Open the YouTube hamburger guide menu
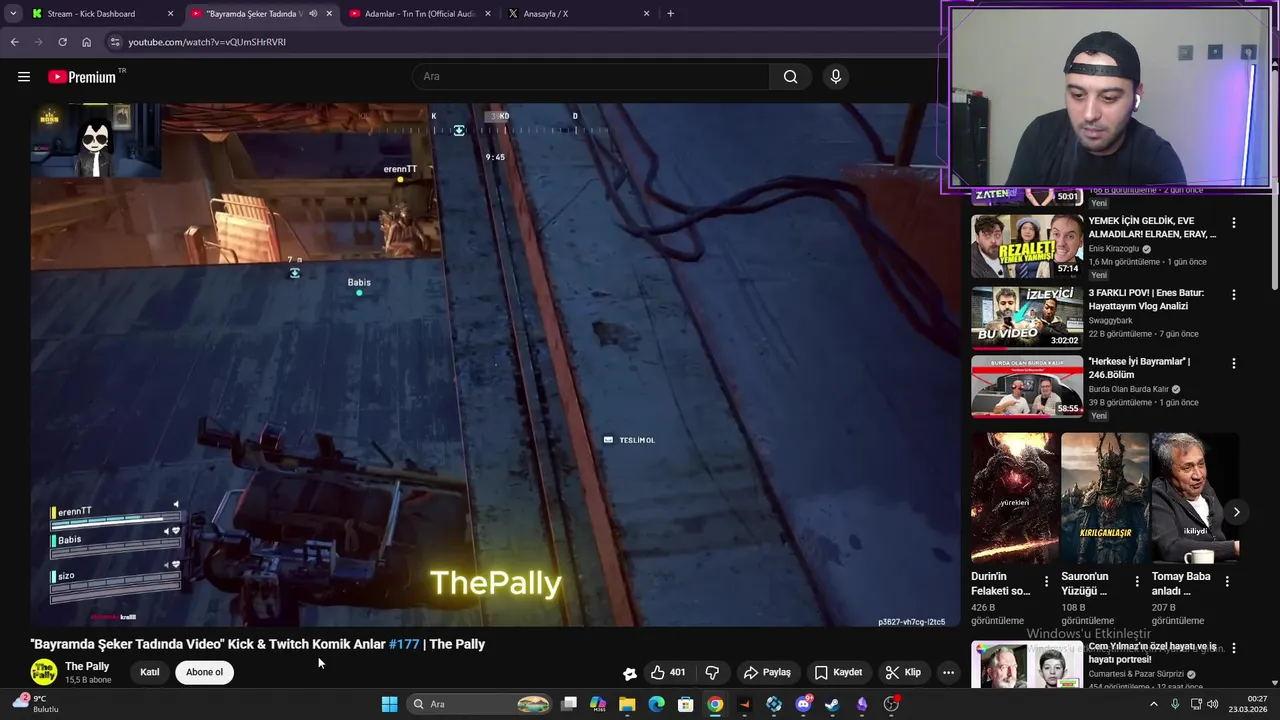Image resolution: width=1280 pixels, height=720 pixels. point(24,77)
